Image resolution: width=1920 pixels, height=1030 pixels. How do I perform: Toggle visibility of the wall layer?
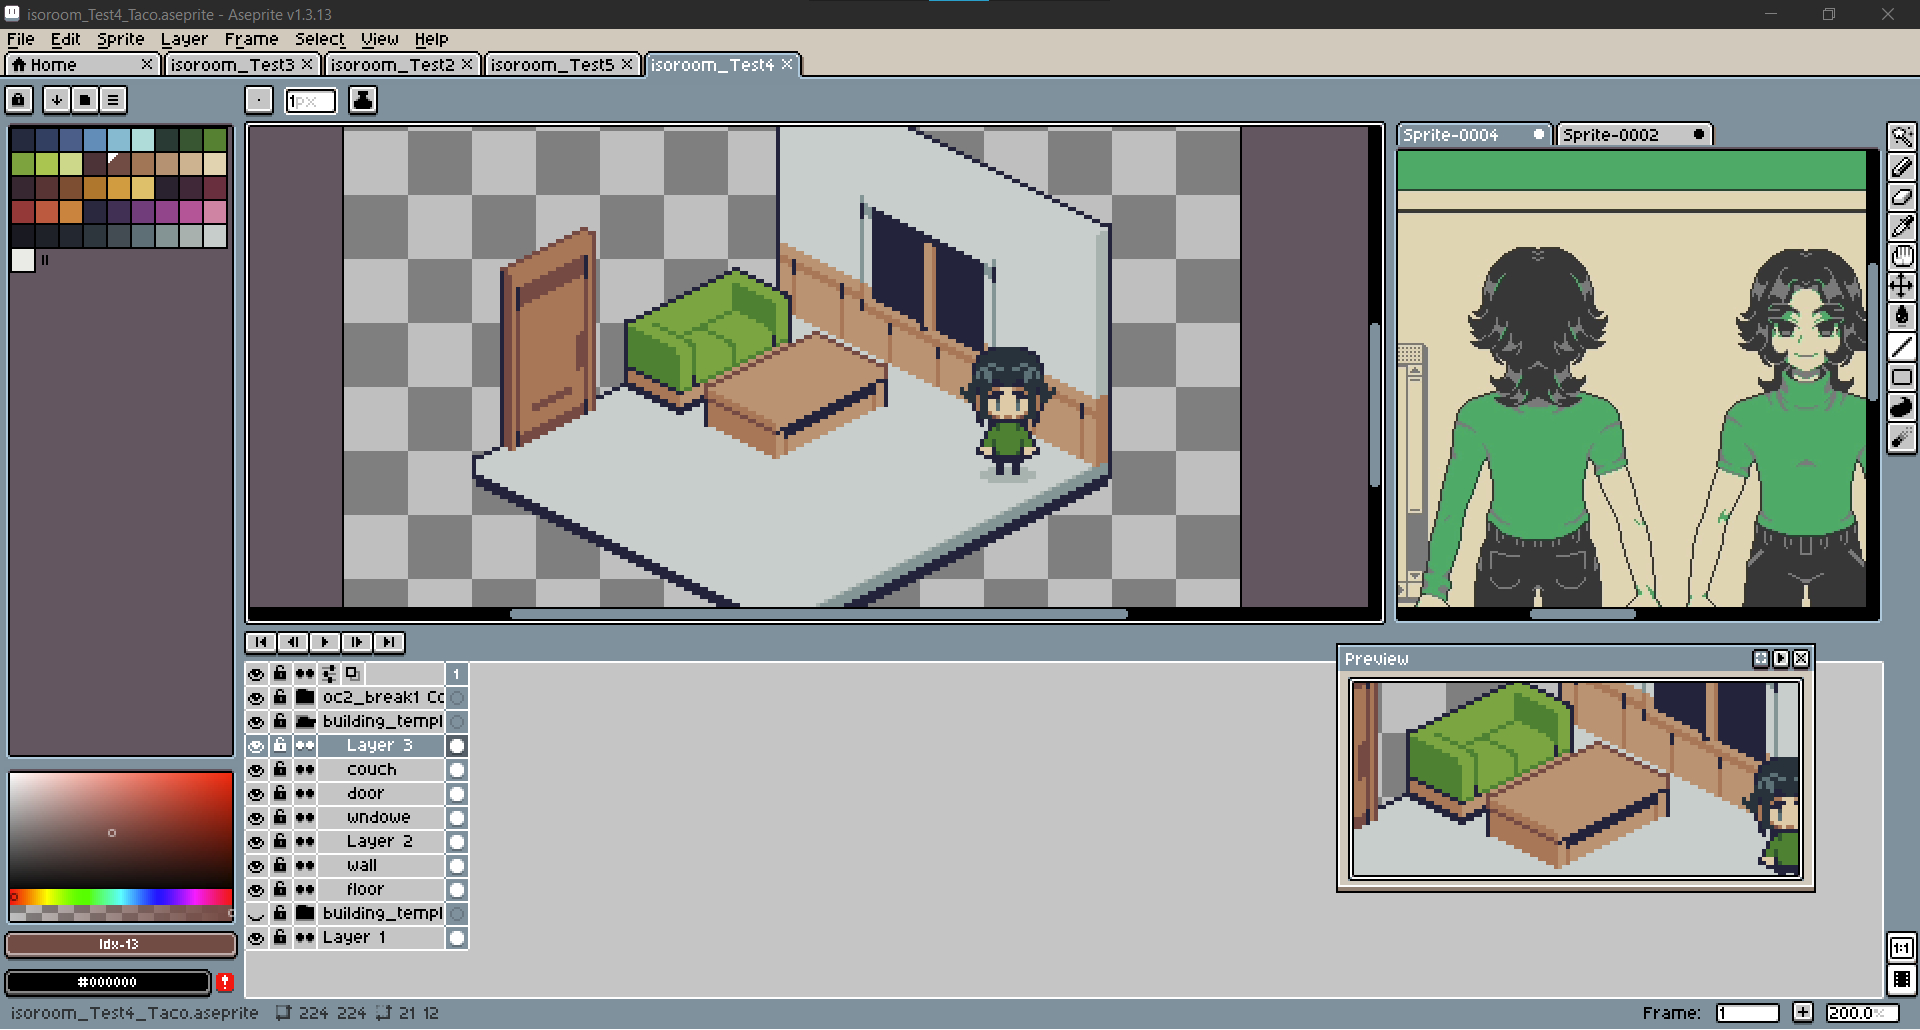pos(256,865)
